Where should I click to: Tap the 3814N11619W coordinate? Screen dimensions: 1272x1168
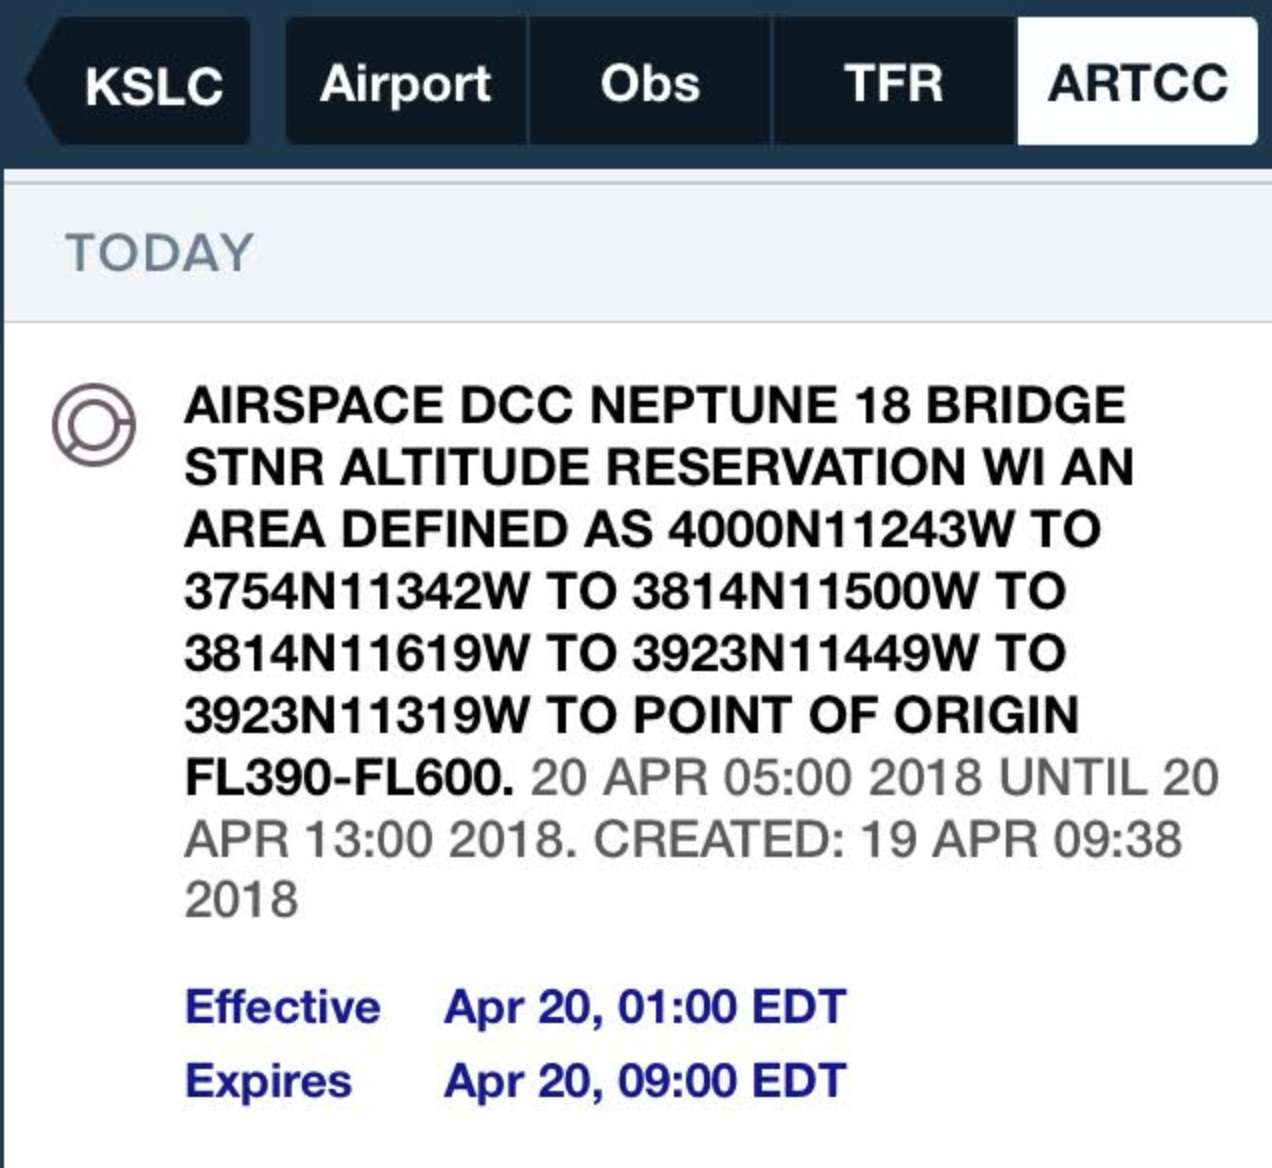[x=357, y=654]
